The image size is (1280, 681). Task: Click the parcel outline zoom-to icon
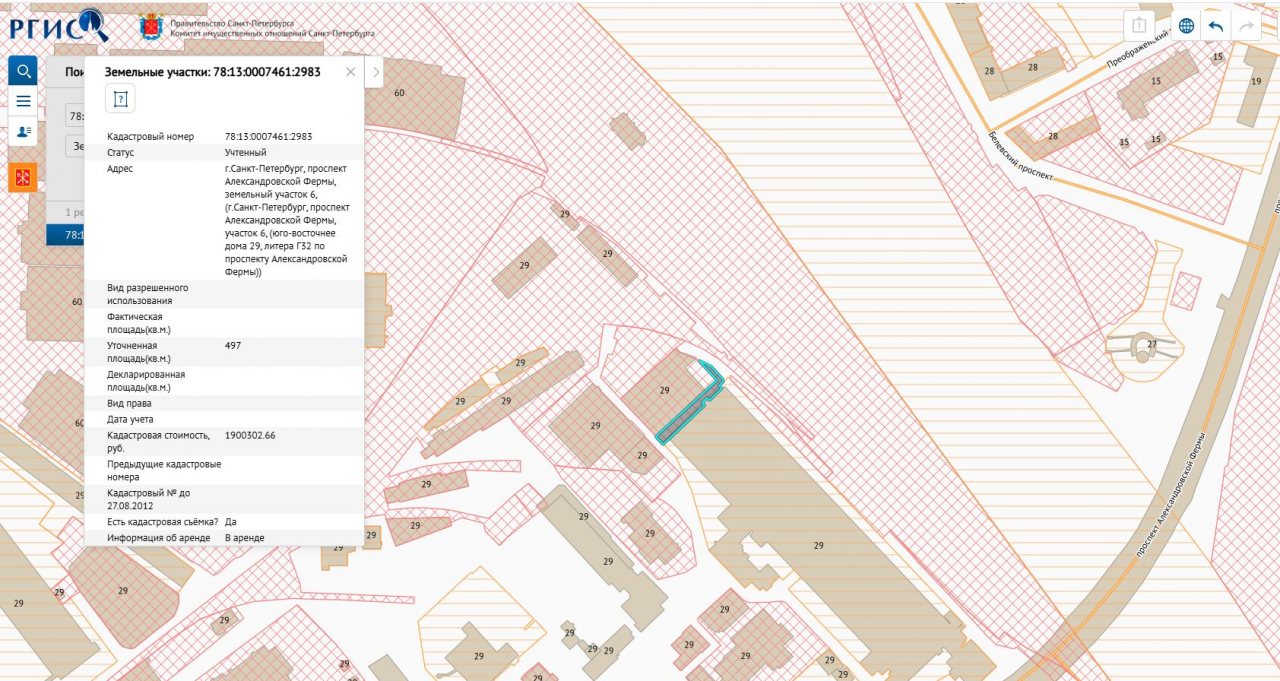click(120, 98)
